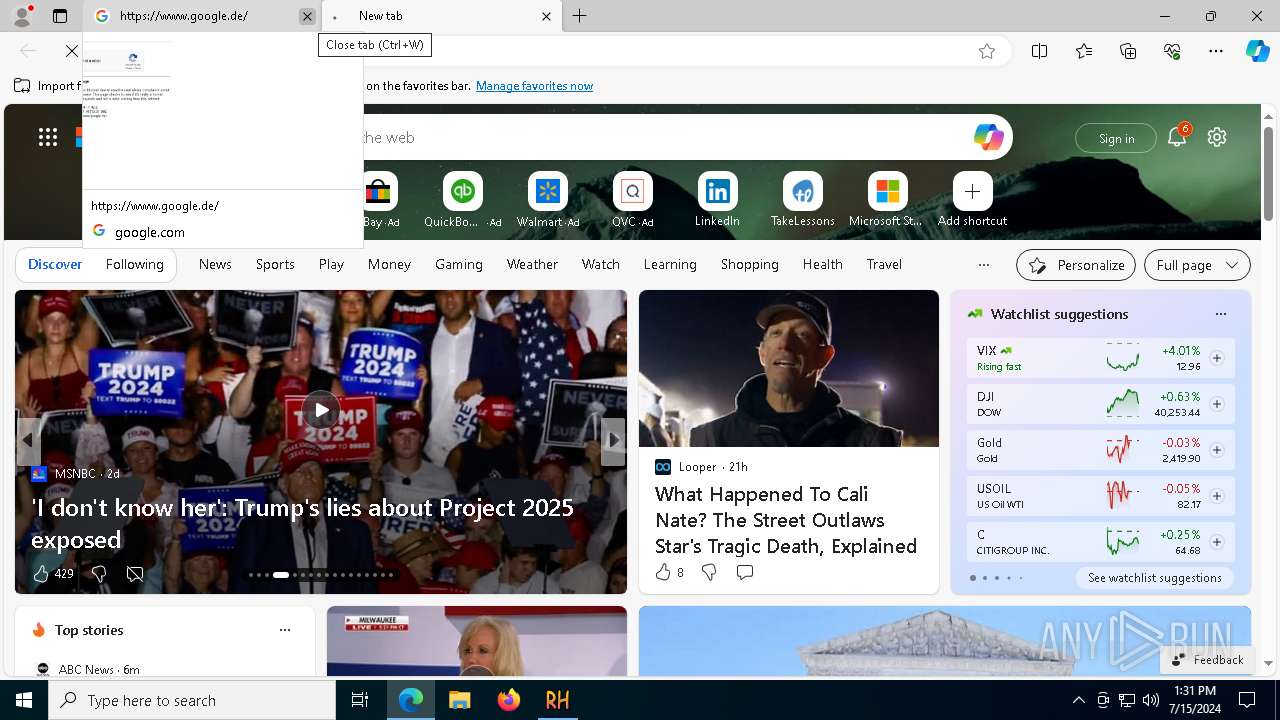The width and height of the screenshot is (1280, 720).
Task: Add Citigroup to watchlist
Action: click(x=1217, y=542)
